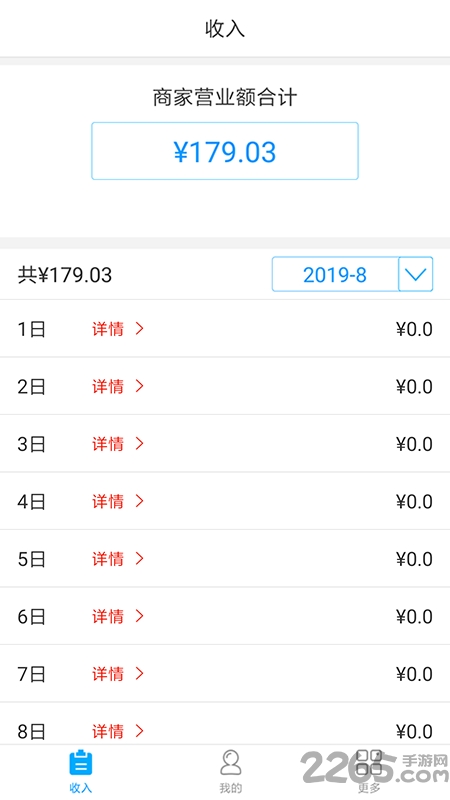Screen dimensions: 450x800
Task: Select the 收入 tab label
Action: [81, 788]
